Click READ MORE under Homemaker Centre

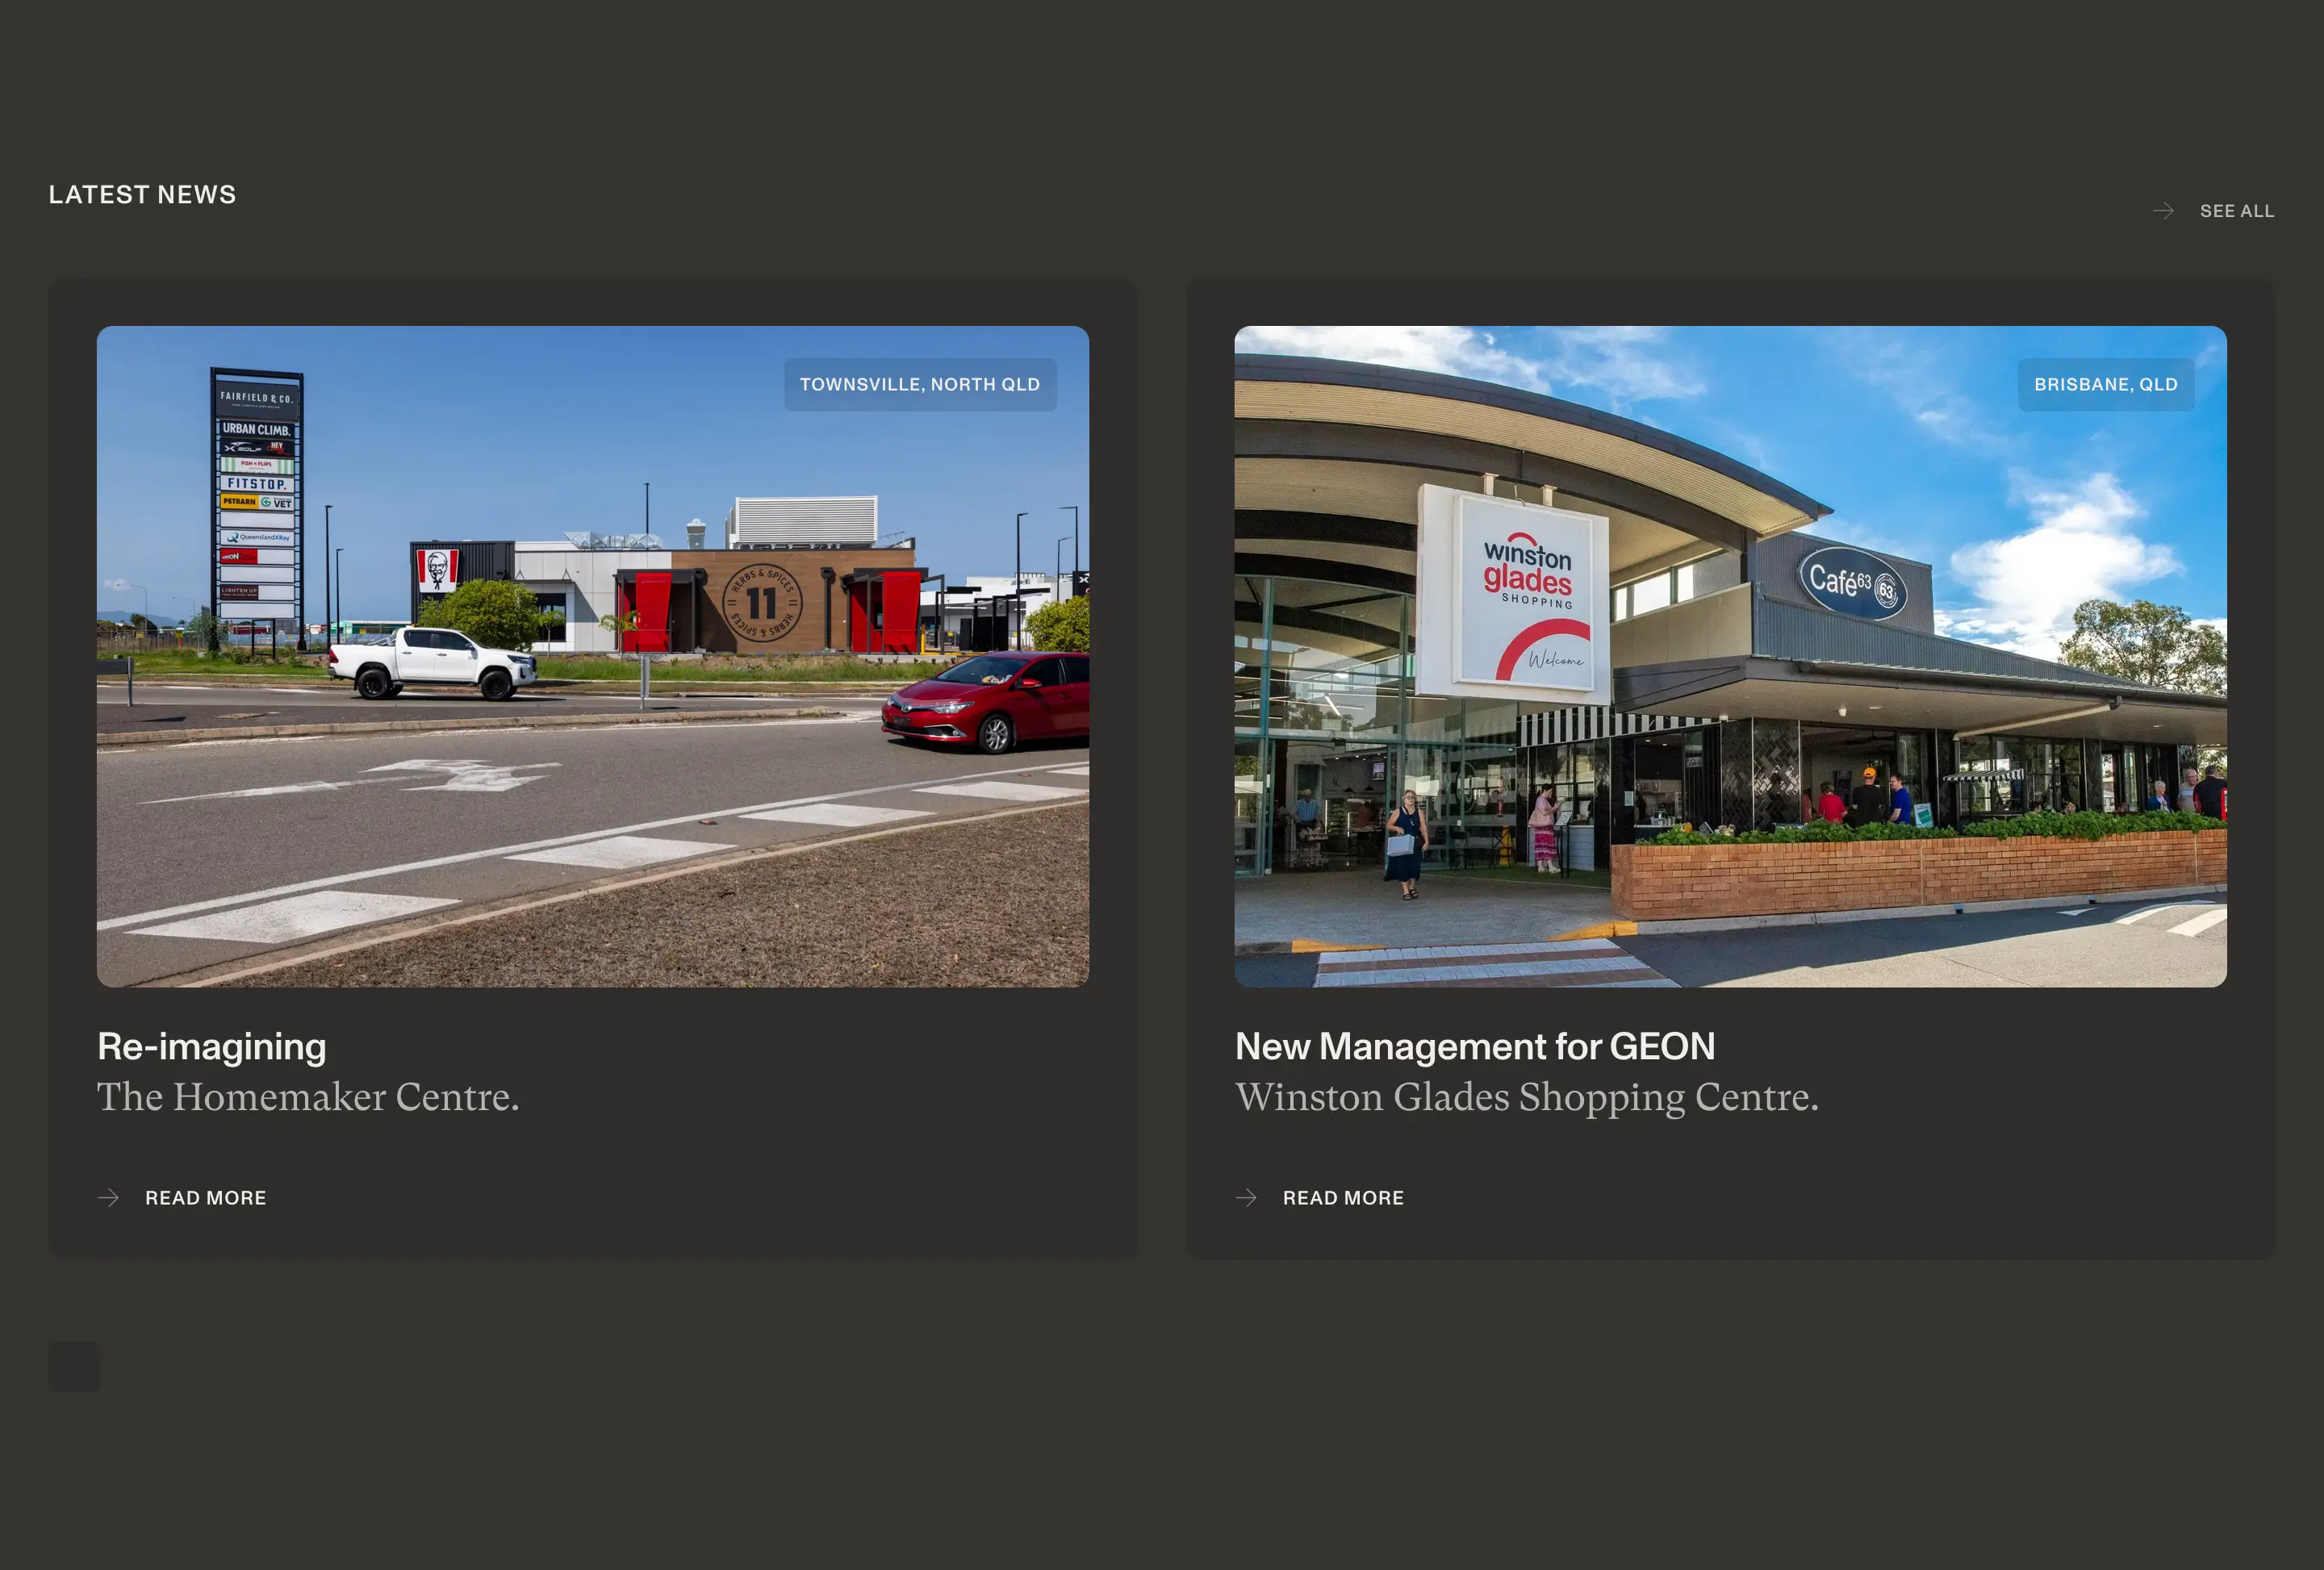(x=206, y=1198)
